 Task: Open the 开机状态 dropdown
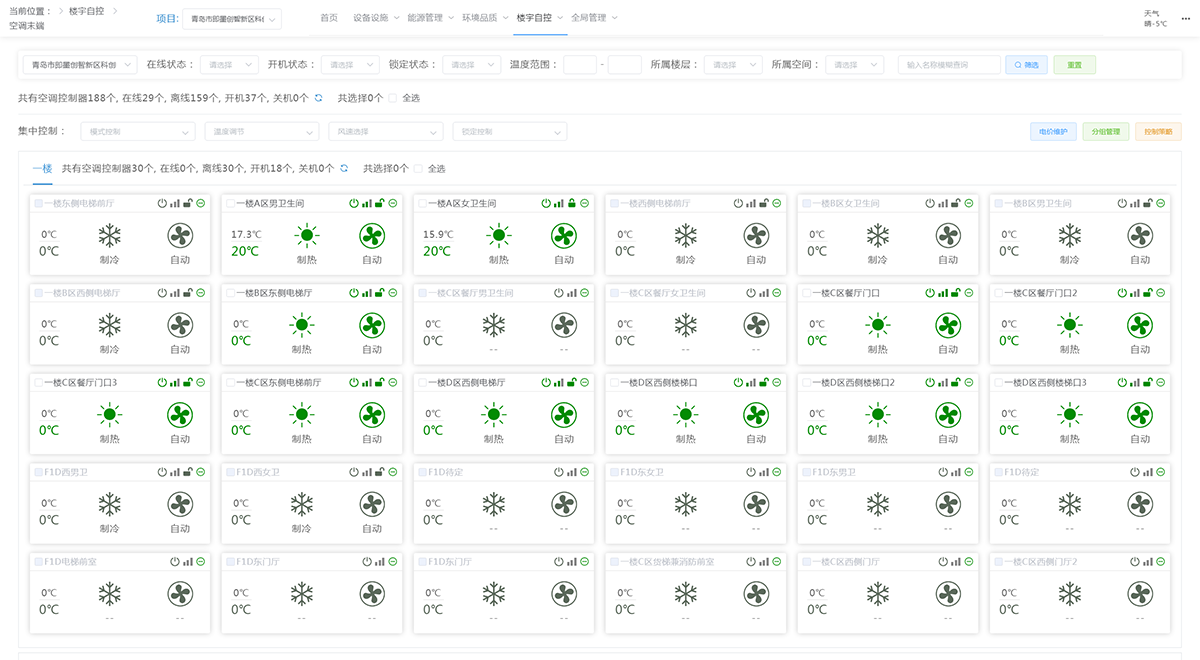pyautogui.click(x=350, y=64)
